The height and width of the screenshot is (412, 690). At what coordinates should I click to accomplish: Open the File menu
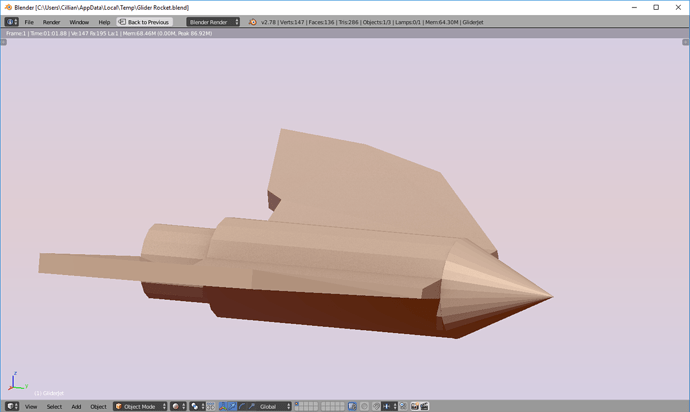(x=29, y=22)
